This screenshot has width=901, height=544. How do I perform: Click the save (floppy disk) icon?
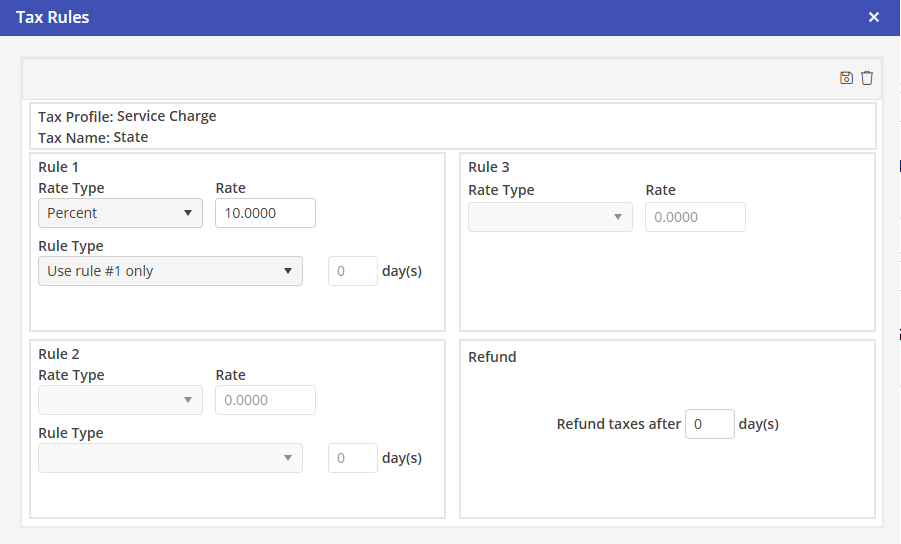(x=846, y=78)
